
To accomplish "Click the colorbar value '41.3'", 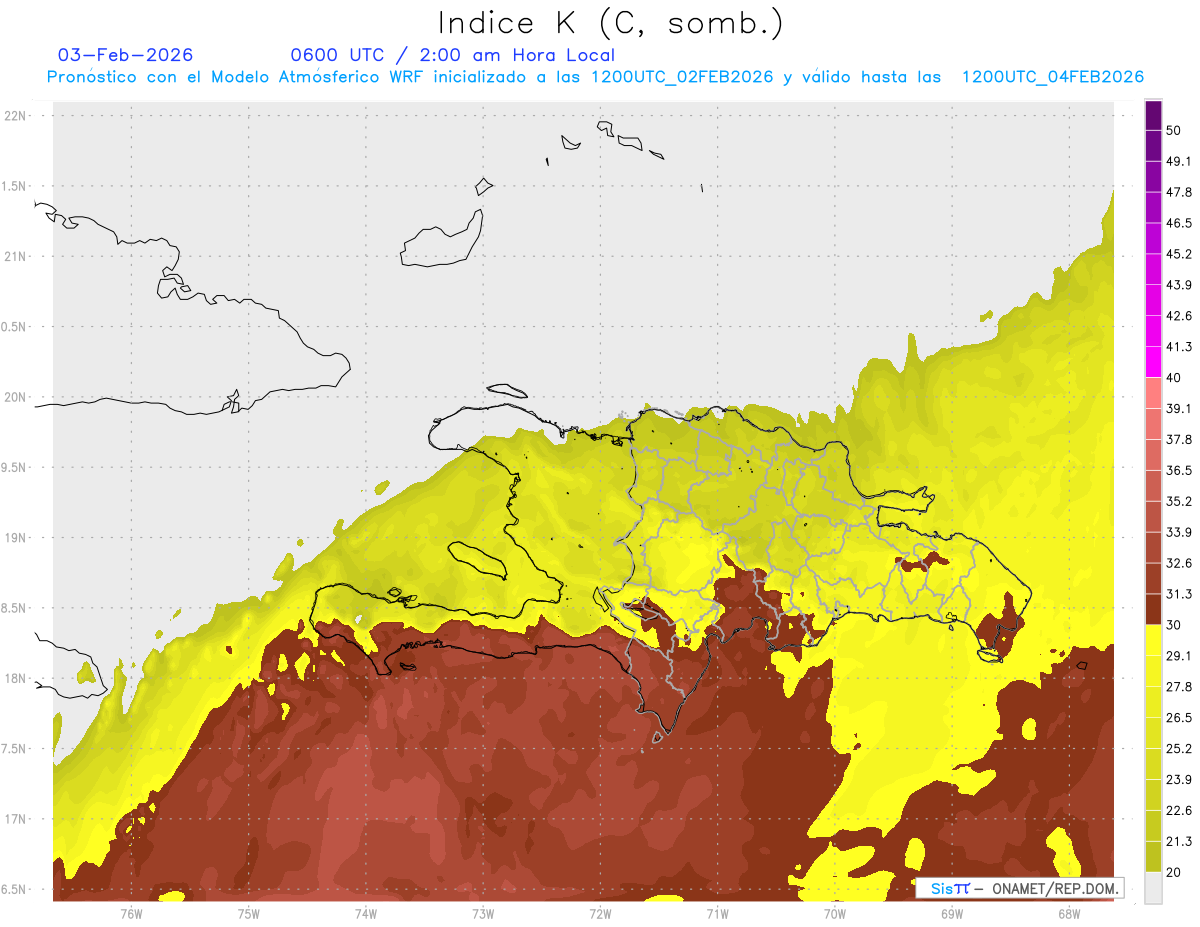I will tap(1178, 347).
